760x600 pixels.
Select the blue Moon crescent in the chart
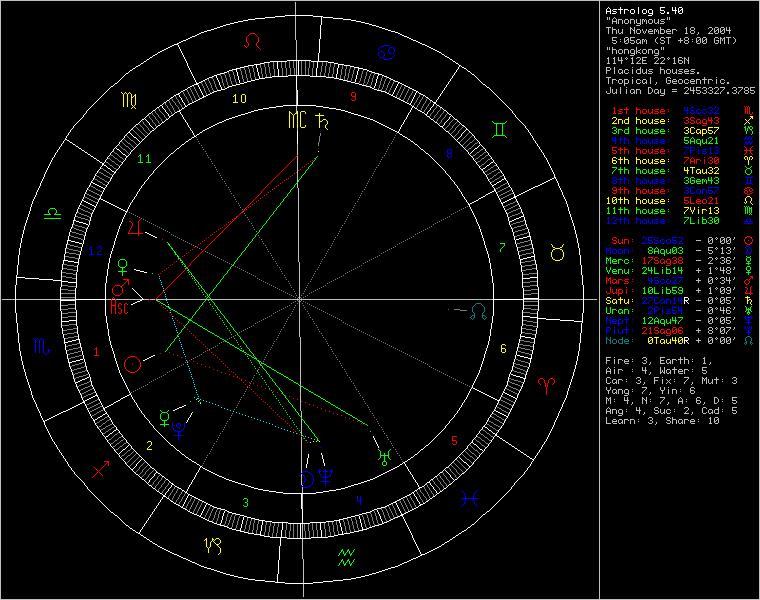[307, 479]
